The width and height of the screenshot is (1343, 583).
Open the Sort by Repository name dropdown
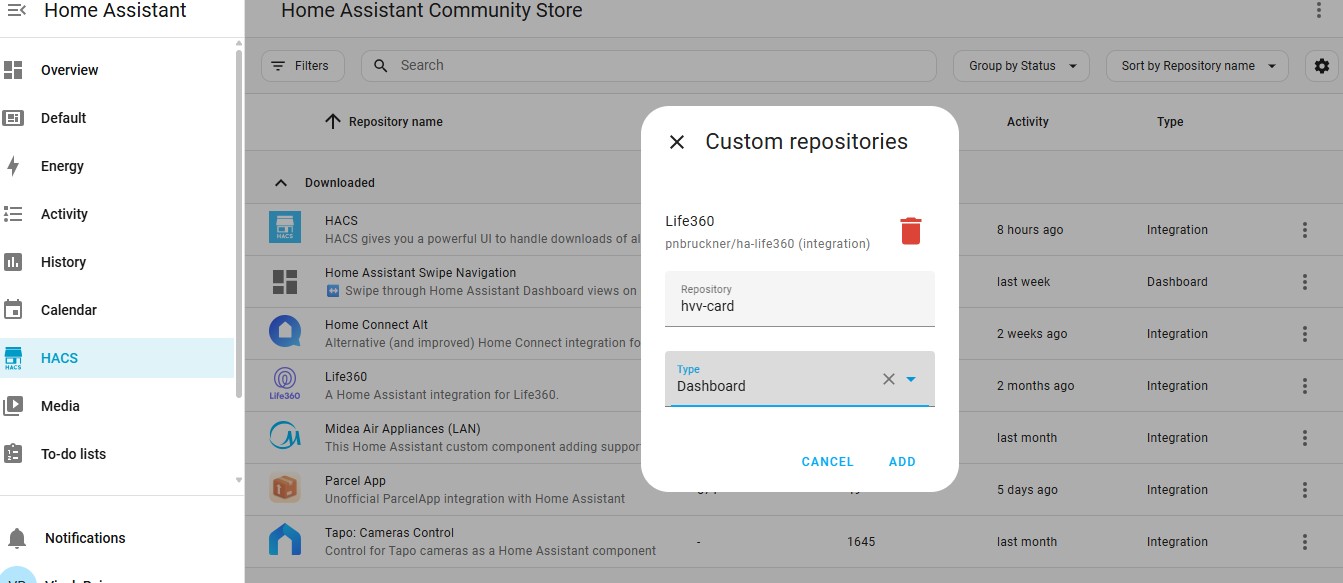click(x=1197, y=66)
